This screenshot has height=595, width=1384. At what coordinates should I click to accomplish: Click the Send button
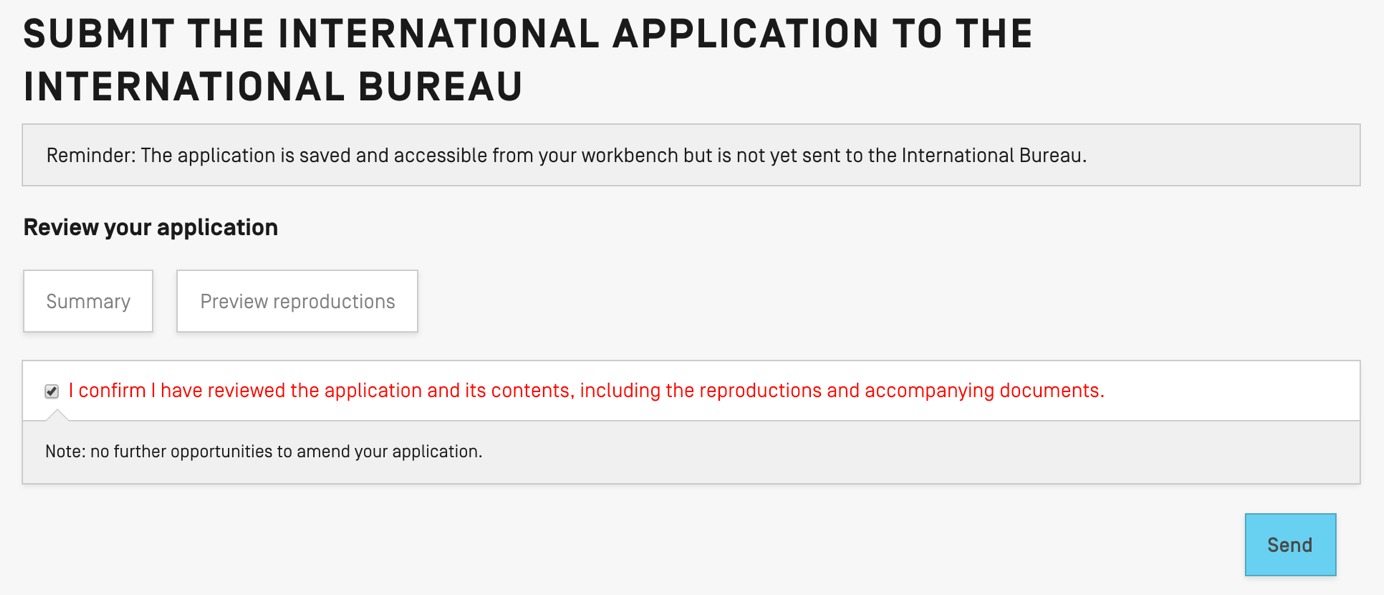tap(1289, 545)
